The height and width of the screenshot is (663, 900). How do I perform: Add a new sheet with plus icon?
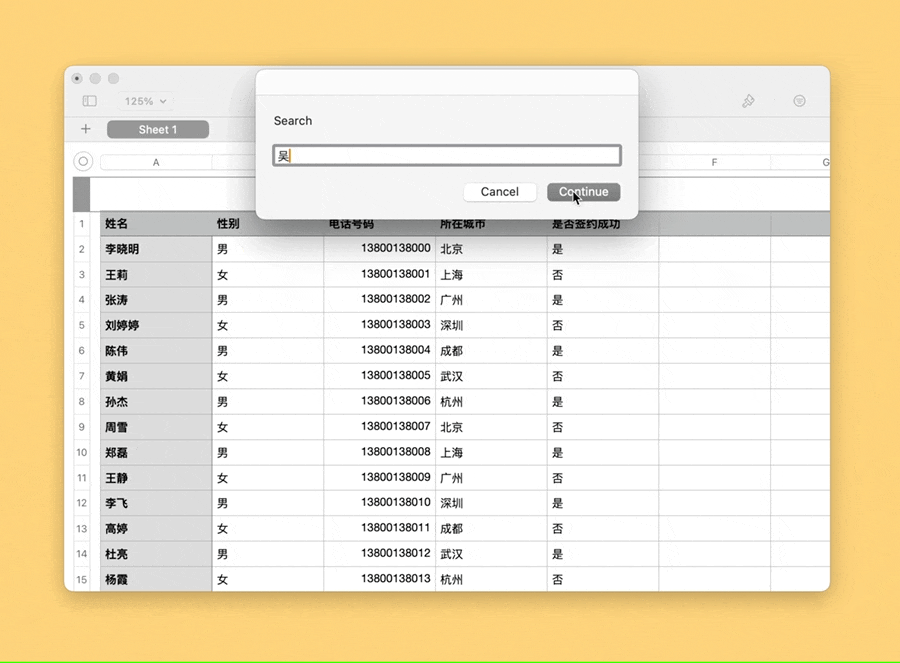(x=86, y=129)
